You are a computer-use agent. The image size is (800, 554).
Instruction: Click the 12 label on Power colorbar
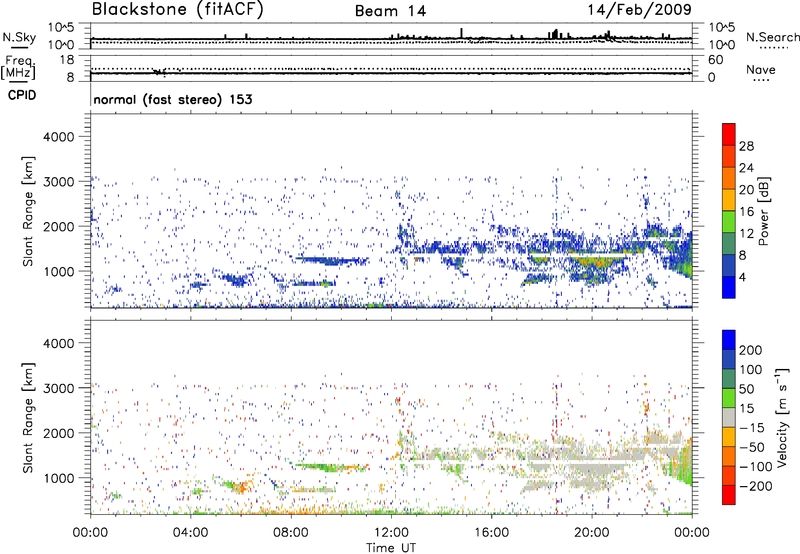click(x=746, y=234)
